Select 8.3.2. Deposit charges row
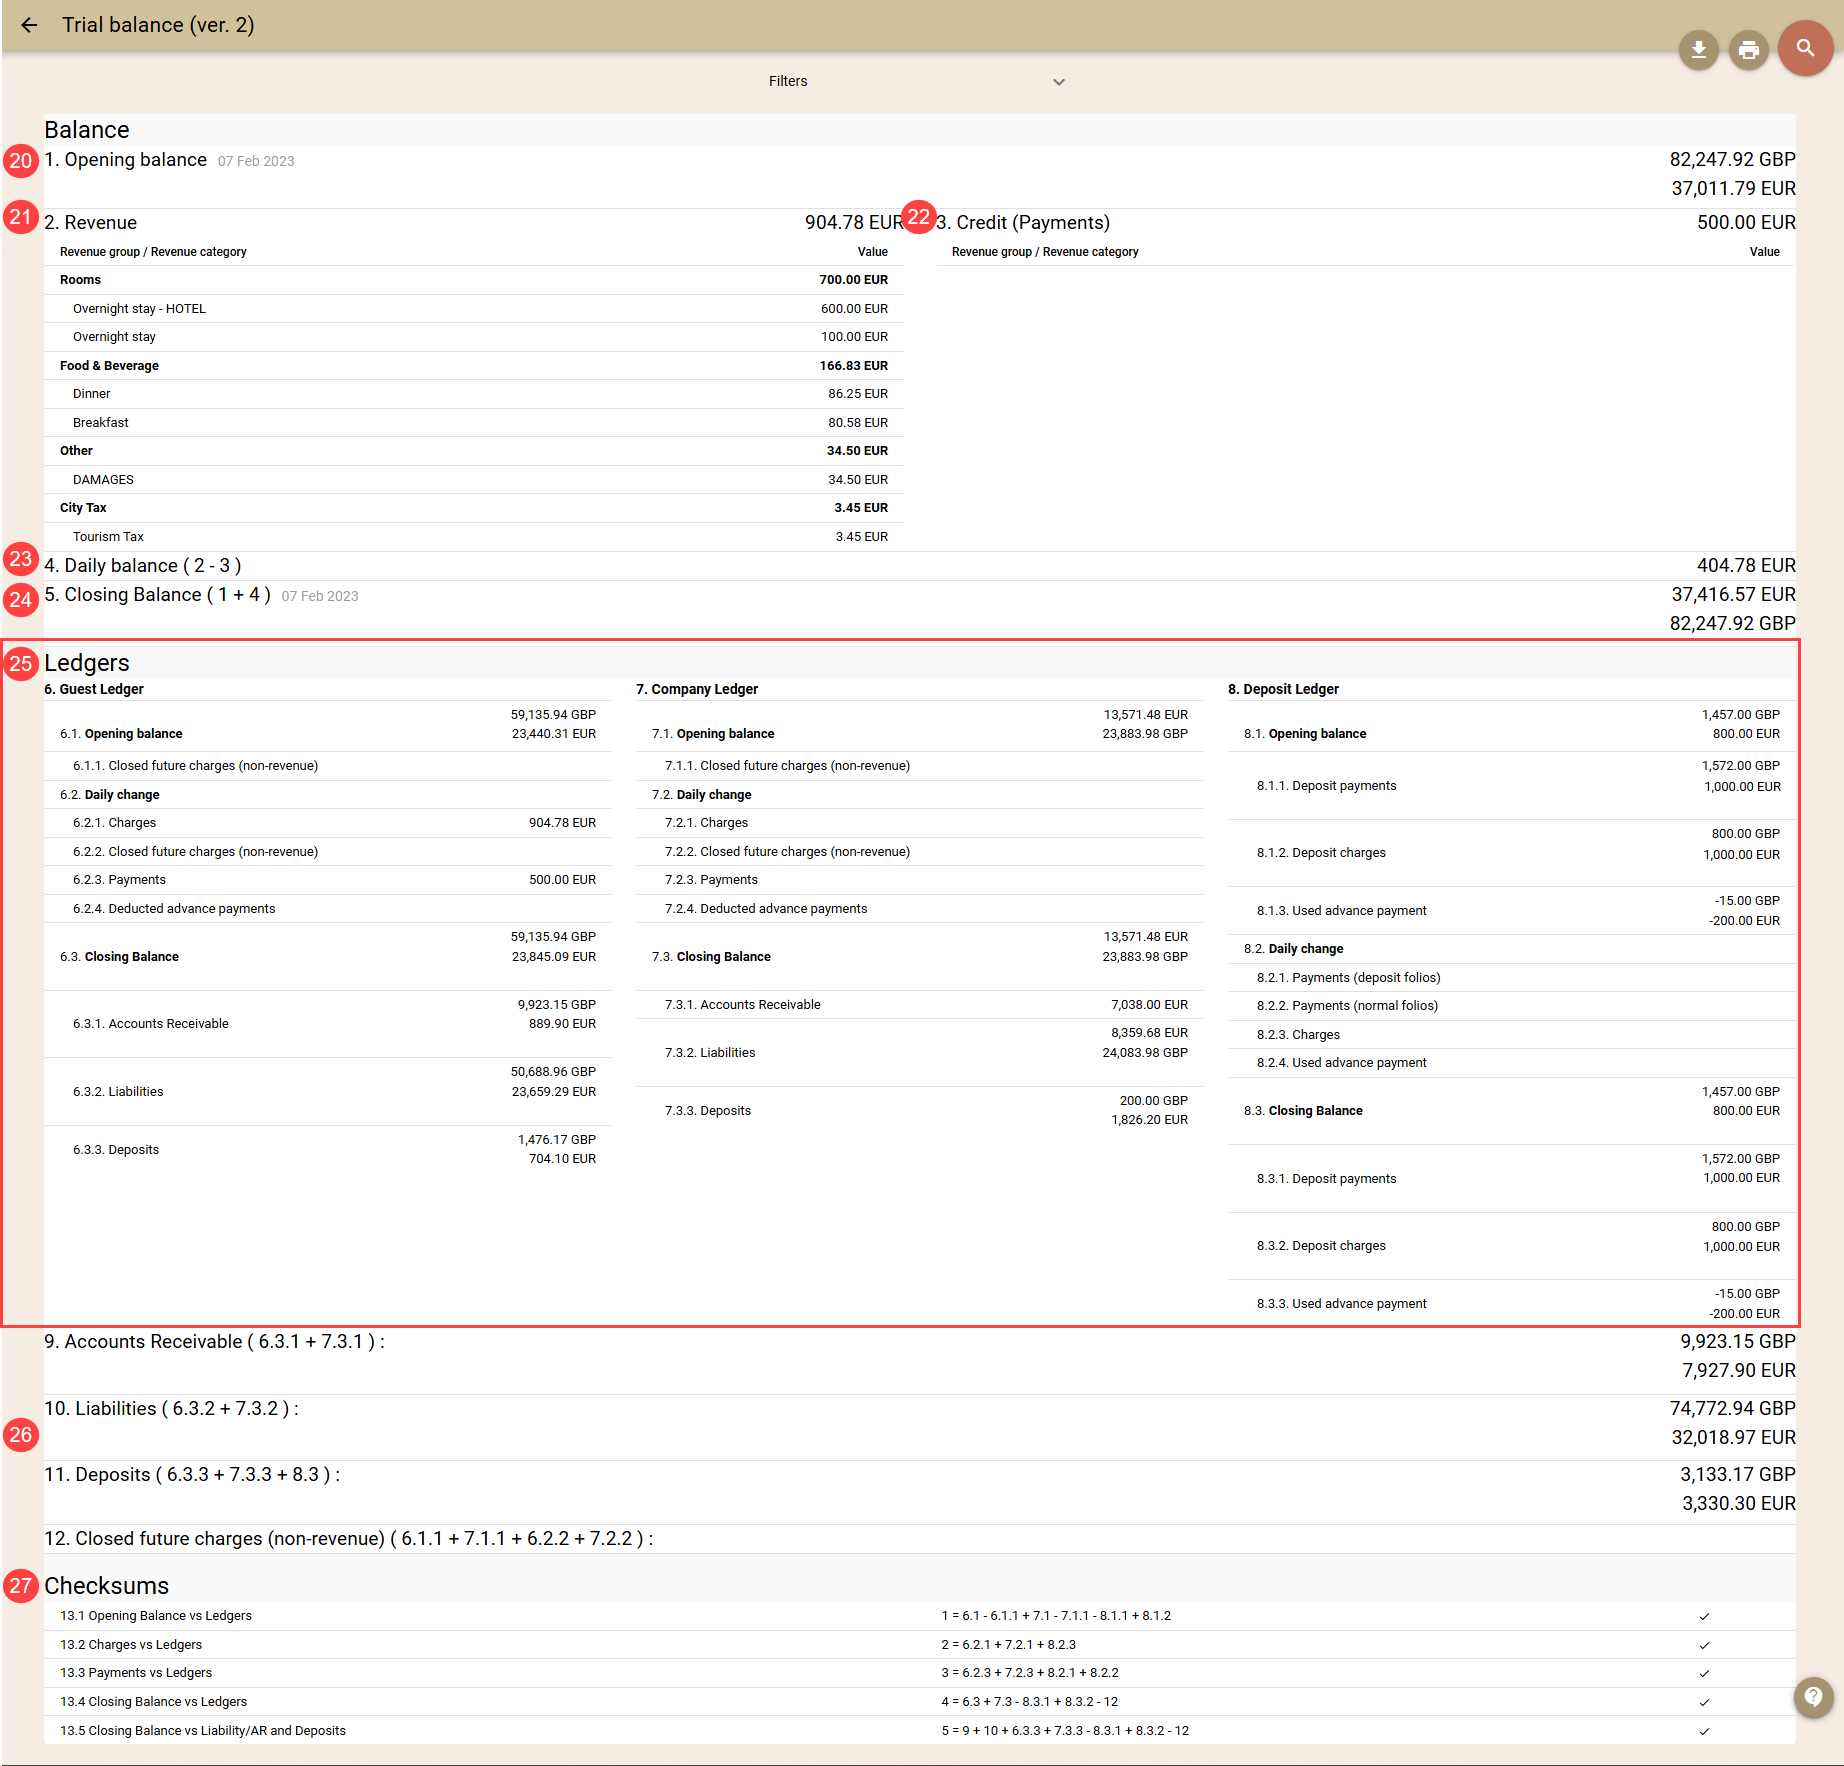 (1512, 1246)
